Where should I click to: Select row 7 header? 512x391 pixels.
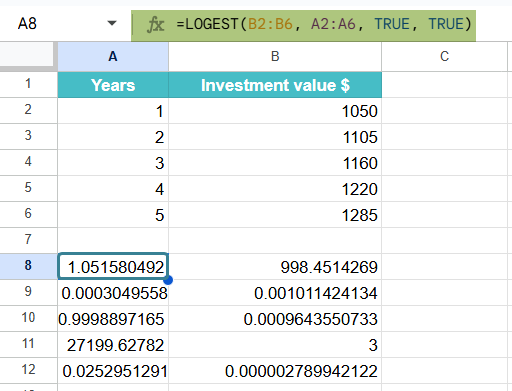tap(28, 240)
